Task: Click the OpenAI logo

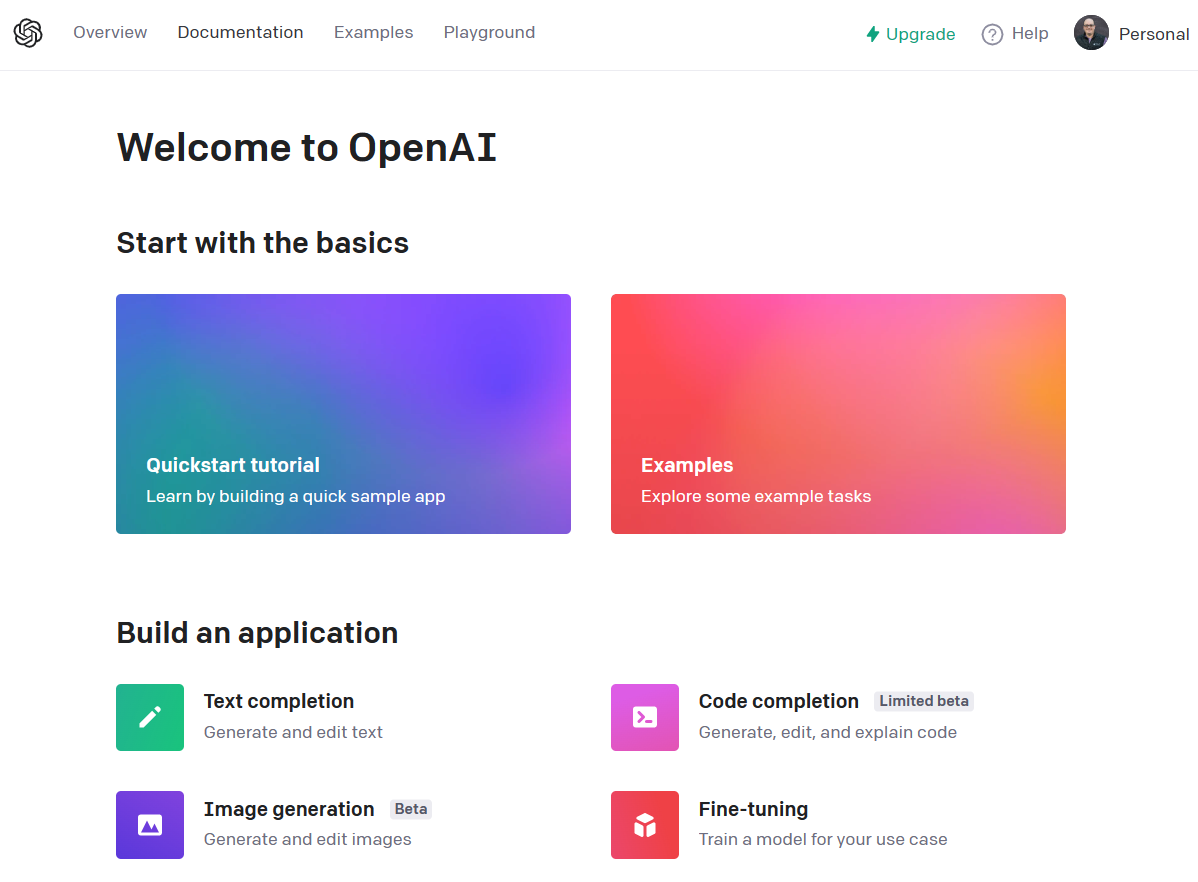Action: pos(28,32)
